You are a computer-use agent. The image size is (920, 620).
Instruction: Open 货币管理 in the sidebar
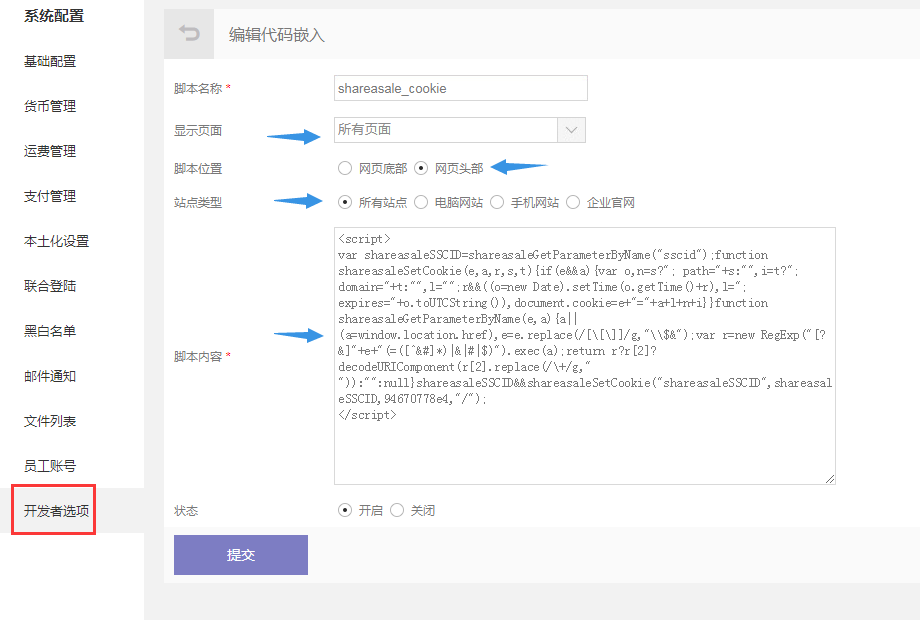tap(50, 106)
